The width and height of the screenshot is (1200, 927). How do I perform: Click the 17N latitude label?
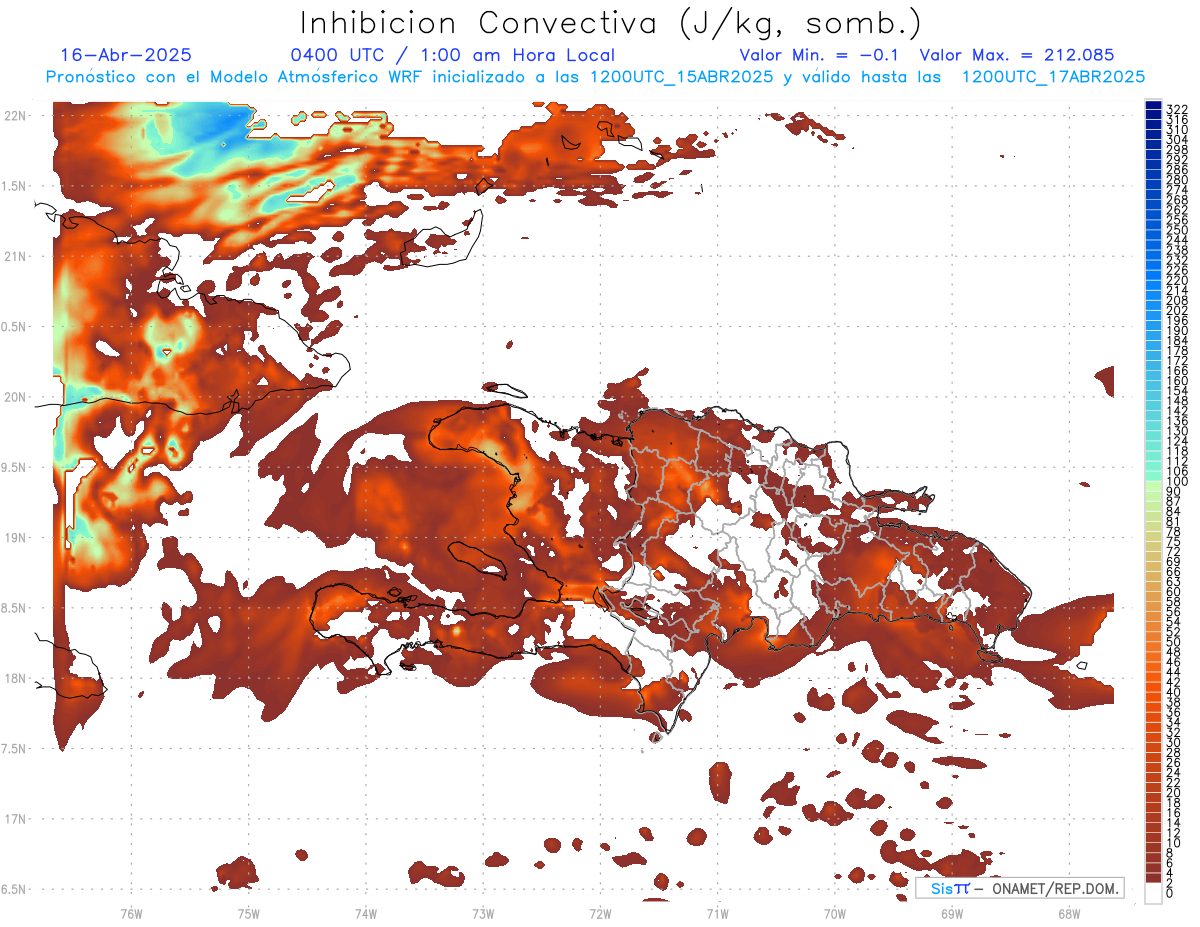click(17, 819)
